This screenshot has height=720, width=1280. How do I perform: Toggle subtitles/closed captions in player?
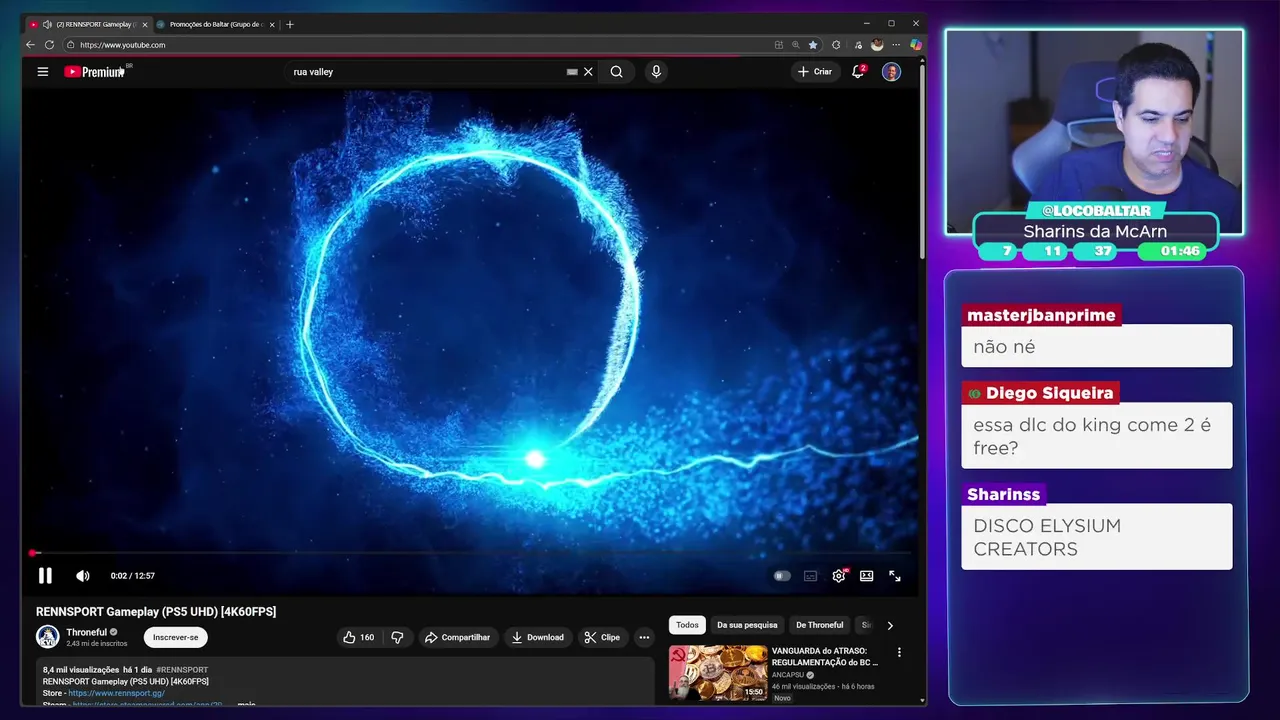point(810,576)
